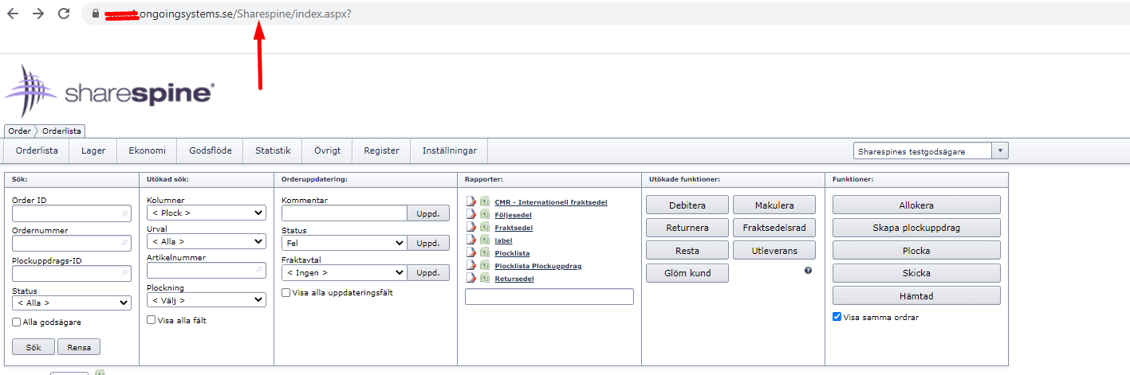Click the Sök button
This screenshot has height=375, width=1130.
[x=33, y=347]
